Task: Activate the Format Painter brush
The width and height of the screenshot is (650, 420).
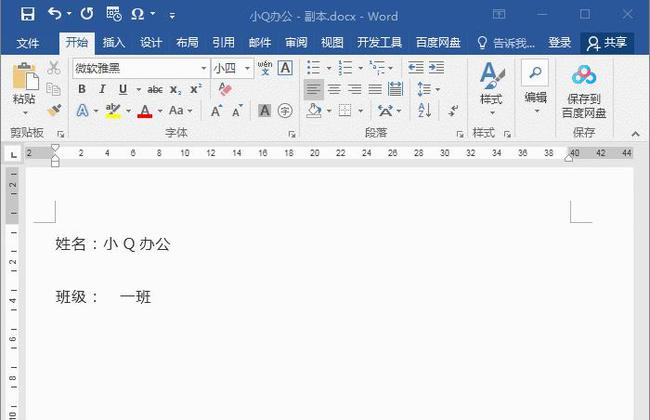Action: [x=54, y=110]
